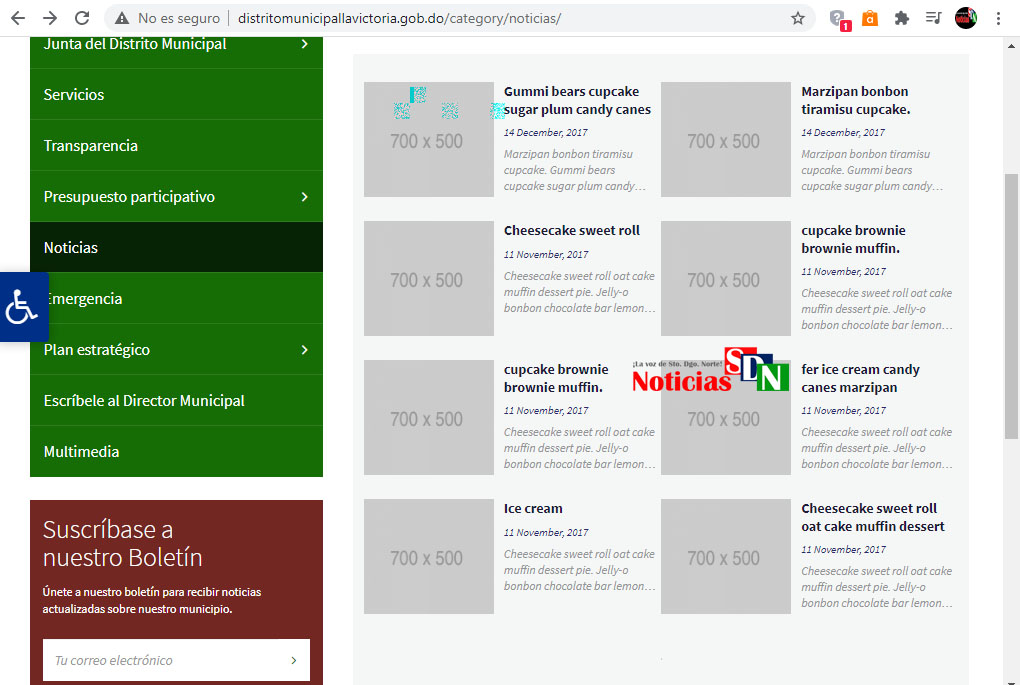Screen dimensions: 1020x685
Task: Click the browser forward arrow
Action: (x=50, y=18)
